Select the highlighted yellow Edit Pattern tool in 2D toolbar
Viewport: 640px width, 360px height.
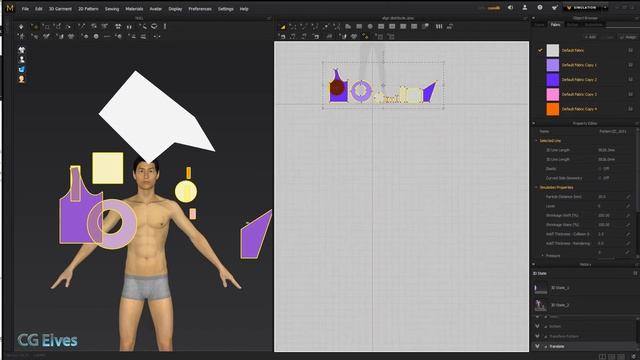point(282,27)
